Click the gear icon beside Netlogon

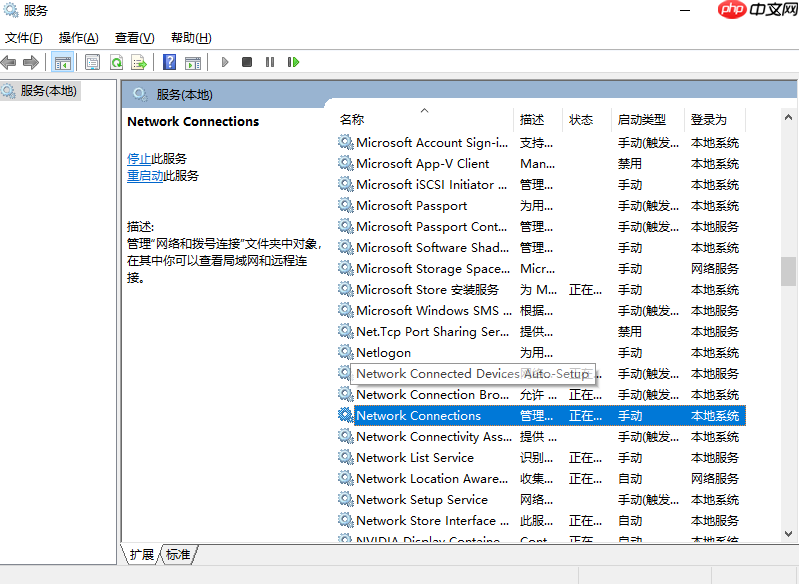click(345, 352)
